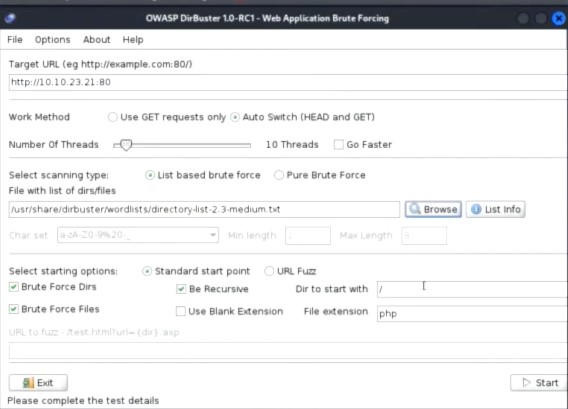Screen dimensions: 568x409
Task: Click the Number Of Threads slider handle
Action: (x=126, y=145)
